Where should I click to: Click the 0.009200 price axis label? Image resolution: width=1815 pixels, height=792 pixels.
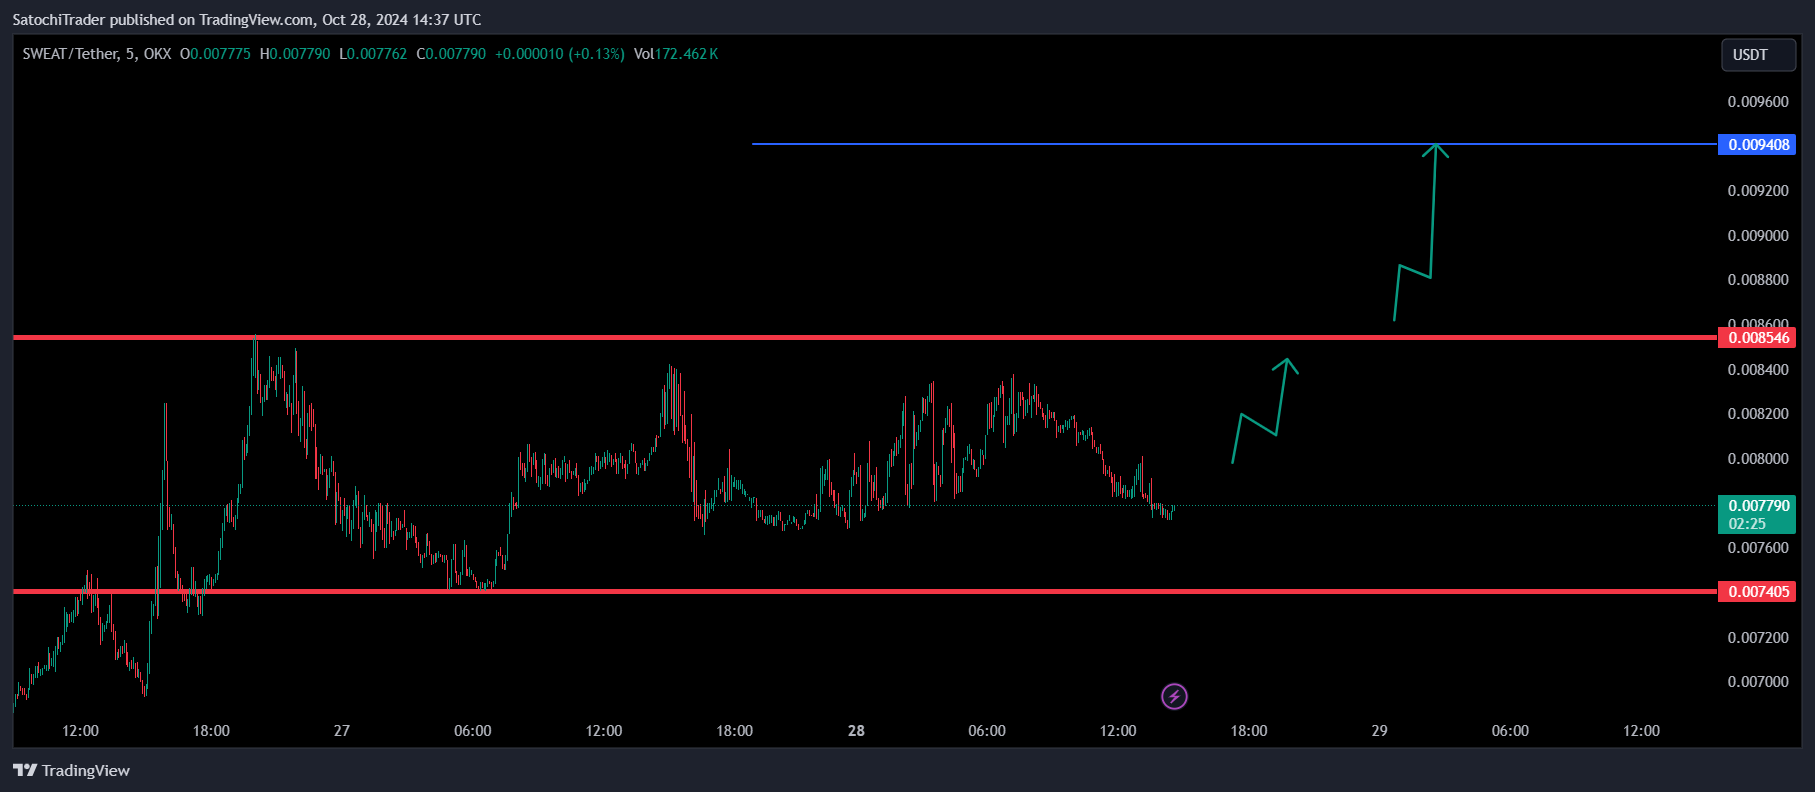[1758, 191]
